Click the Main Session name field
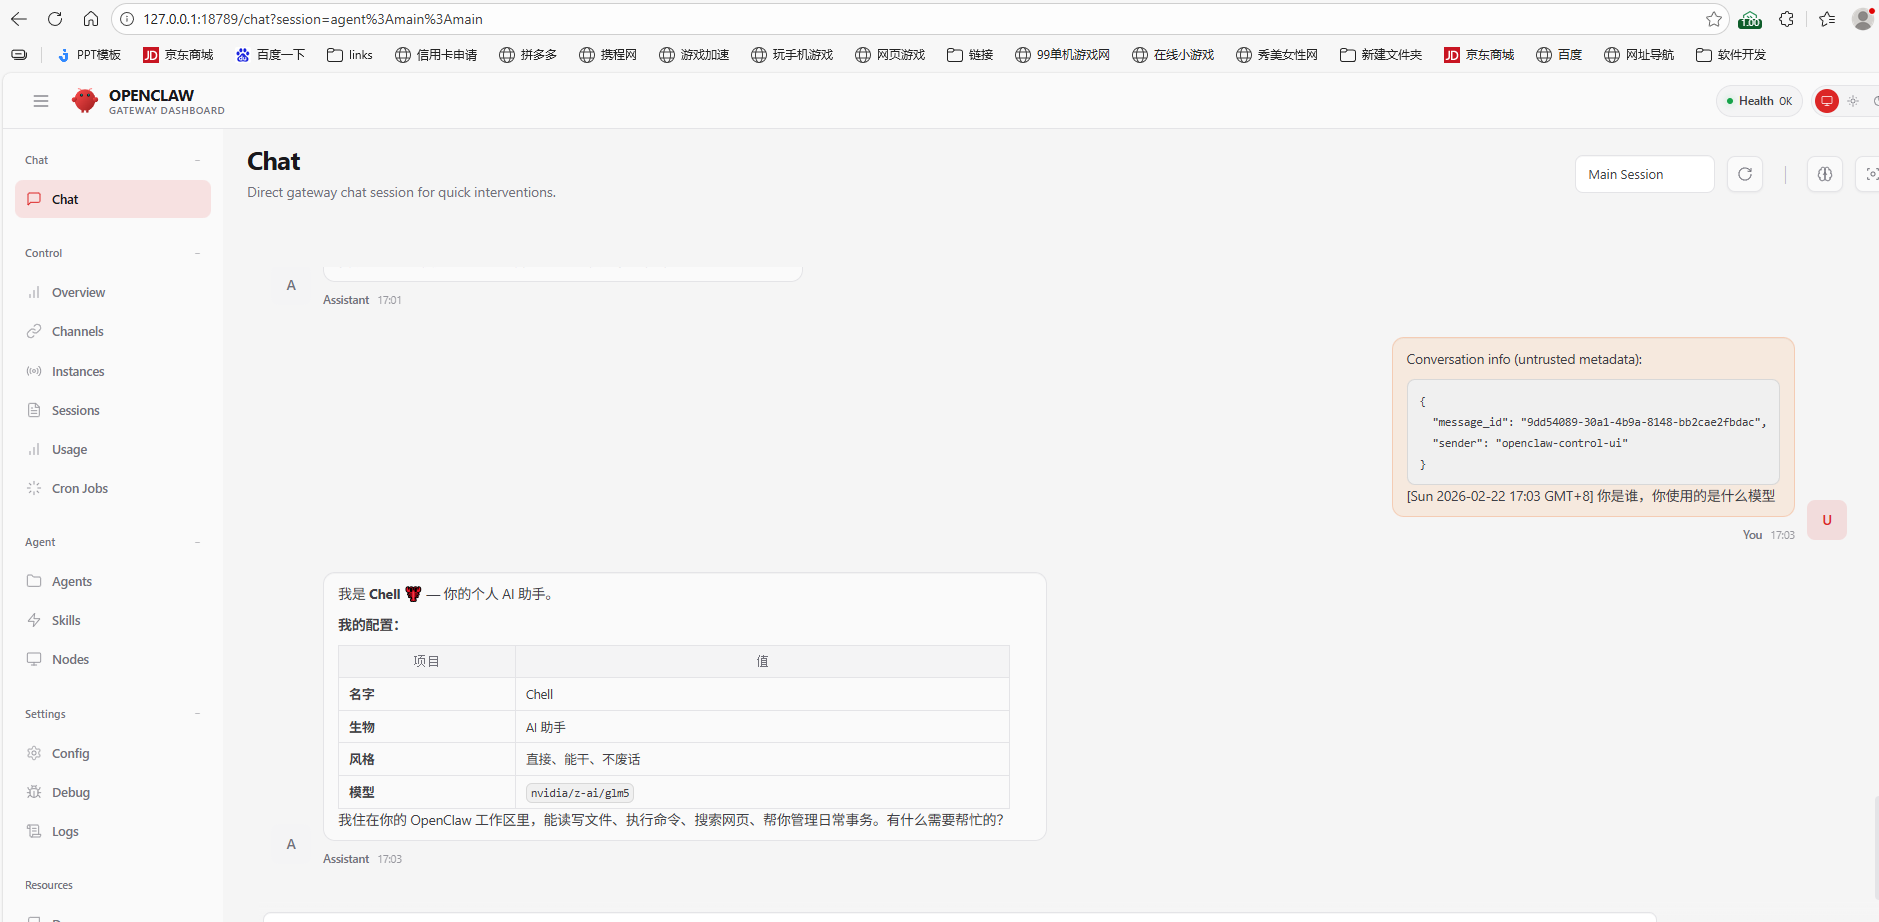Viewport: 1879px width, 922px height. click(1643, 173)
